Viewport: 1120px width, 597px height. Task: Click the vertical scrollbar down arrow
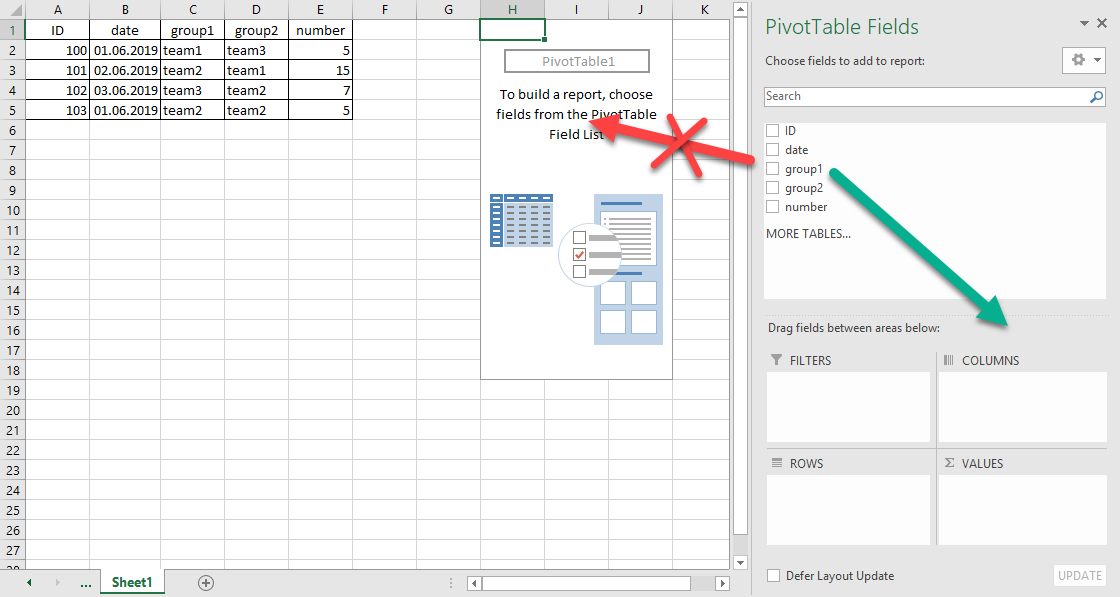tap(740, 562)
